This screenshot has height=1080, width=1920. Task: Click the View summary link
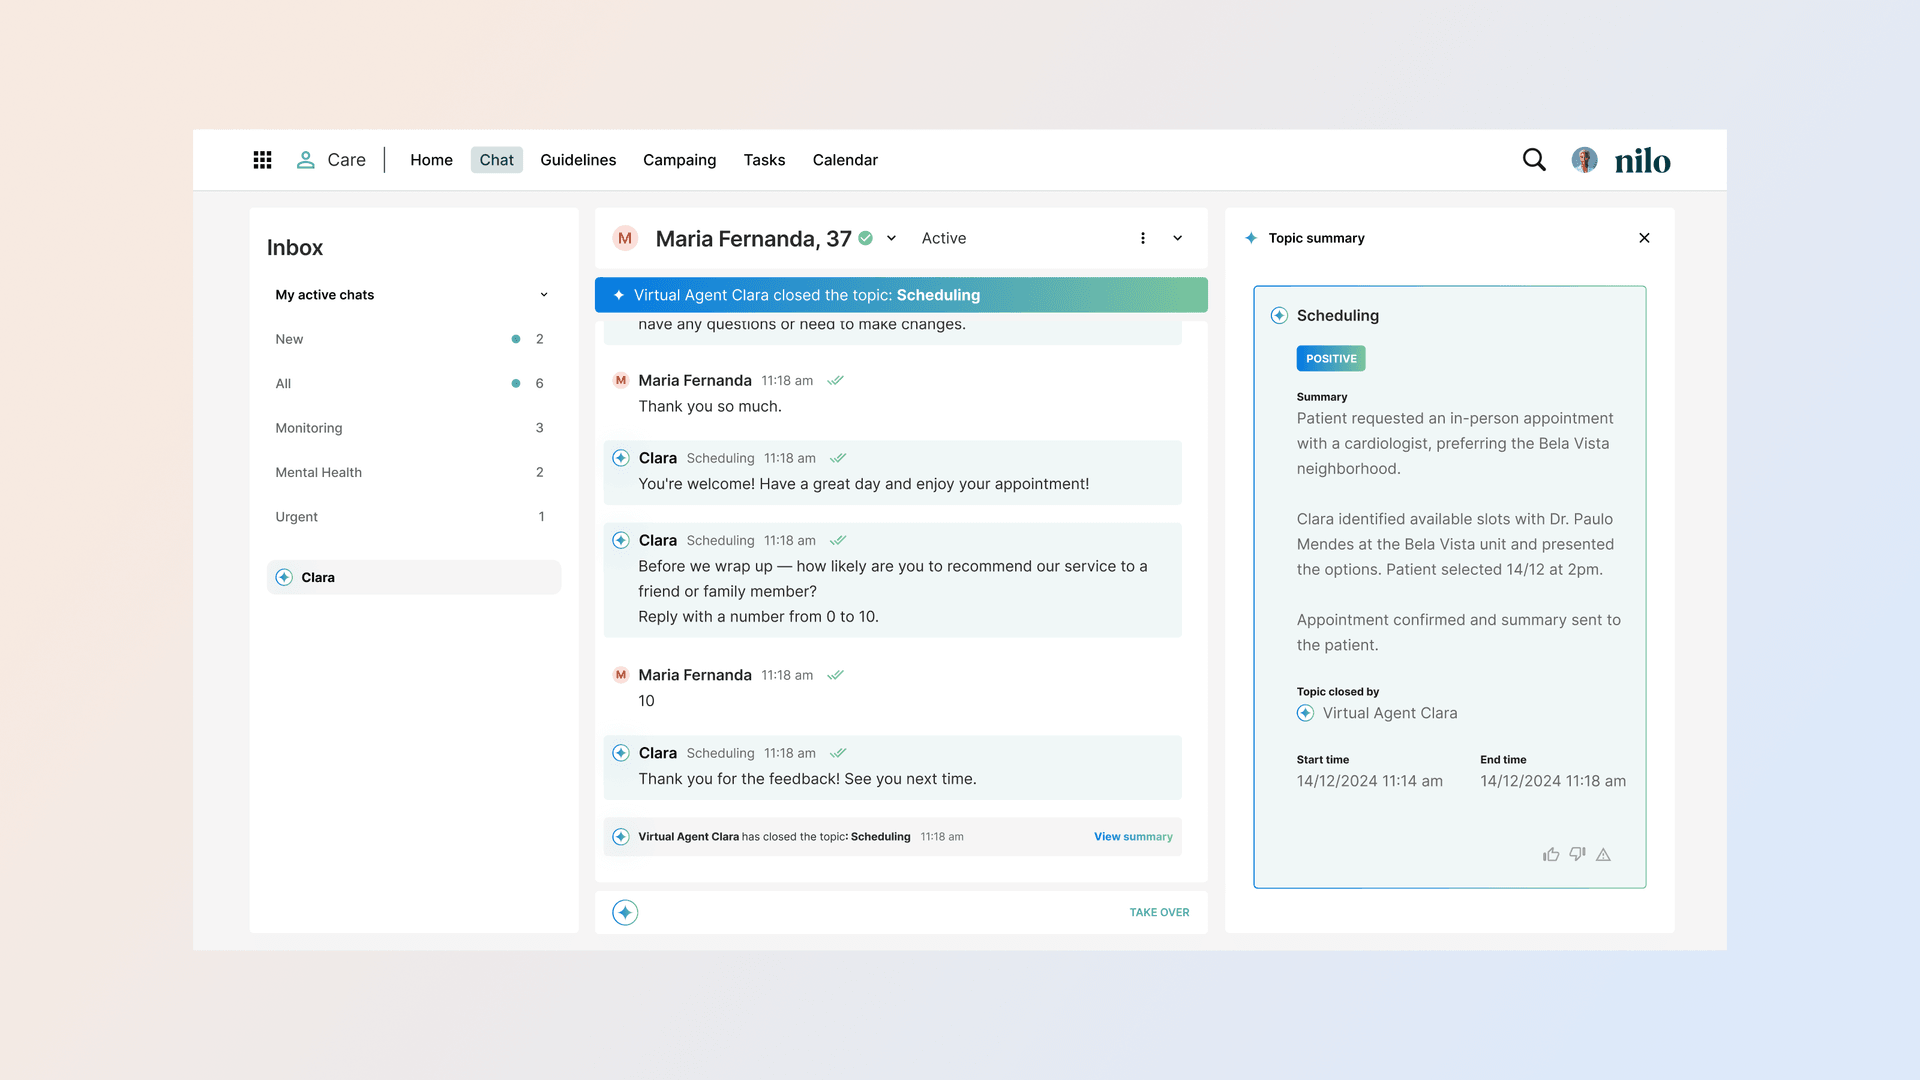tap(1133, 837)
